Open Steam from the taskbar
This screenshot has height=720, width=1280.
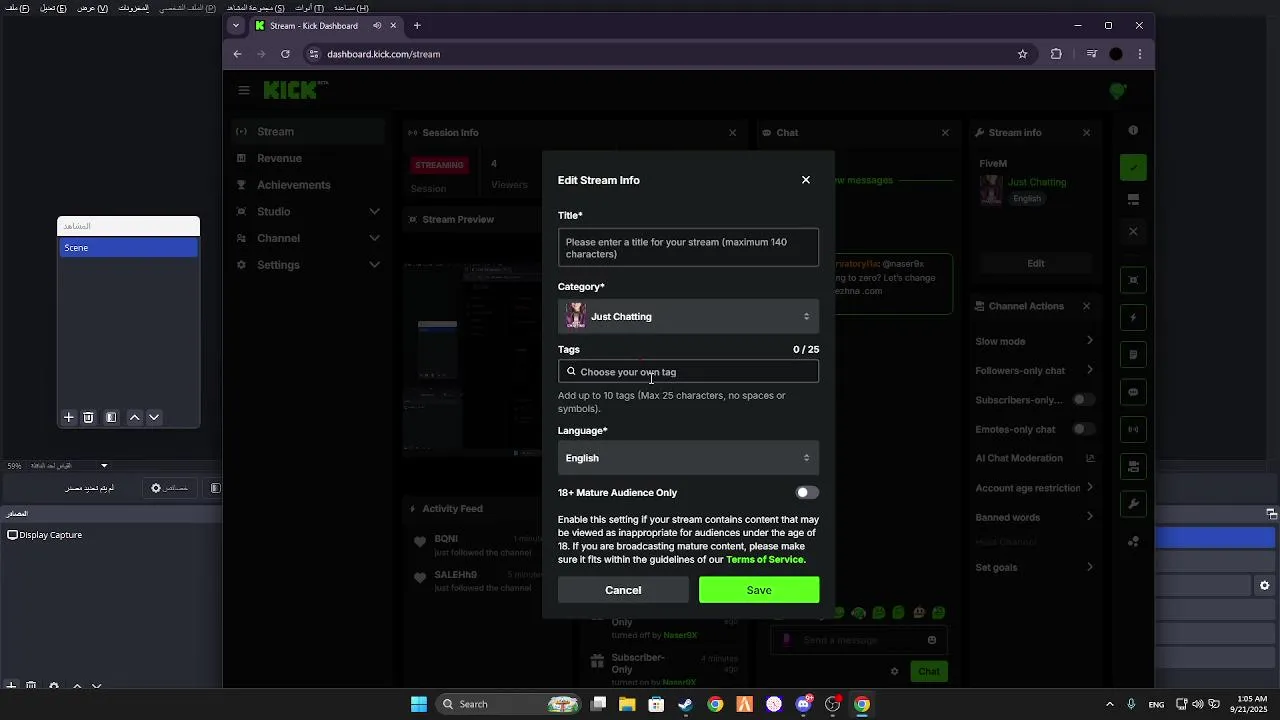[x=685, y=704]
